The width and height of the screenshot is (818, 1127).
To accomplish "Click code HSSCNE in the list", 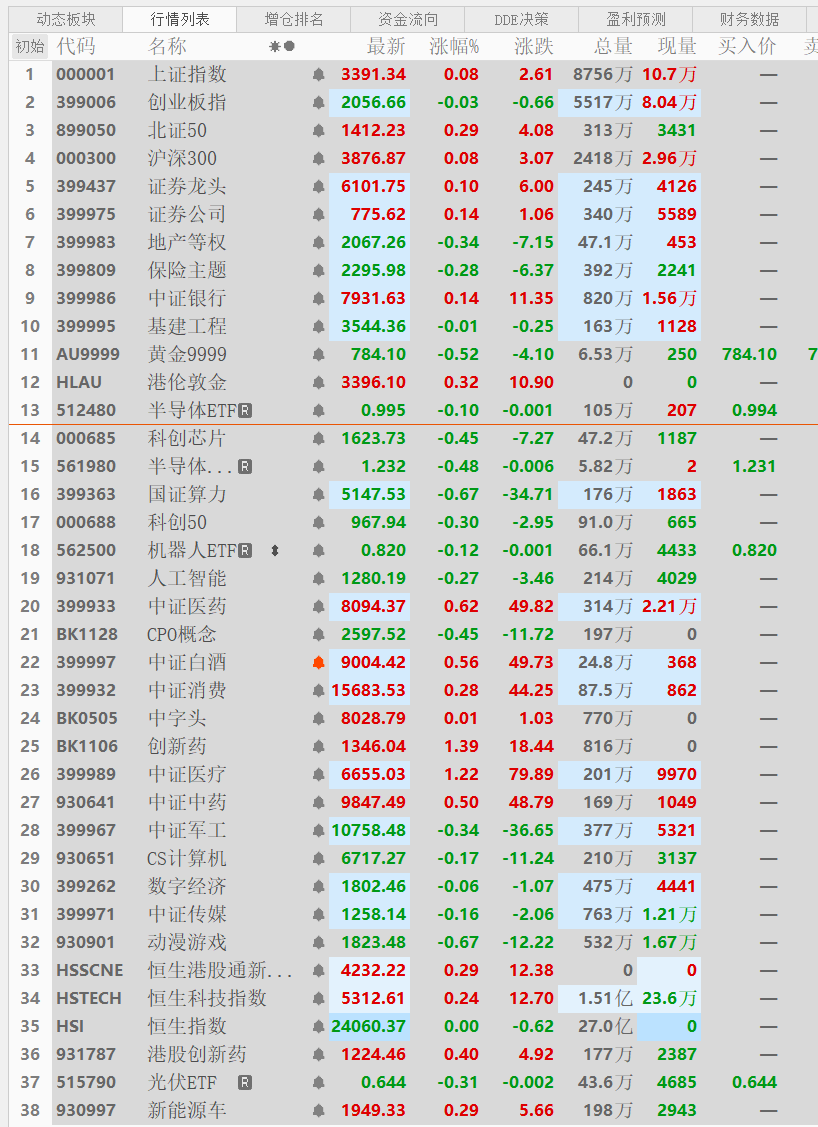I will 90,971.
